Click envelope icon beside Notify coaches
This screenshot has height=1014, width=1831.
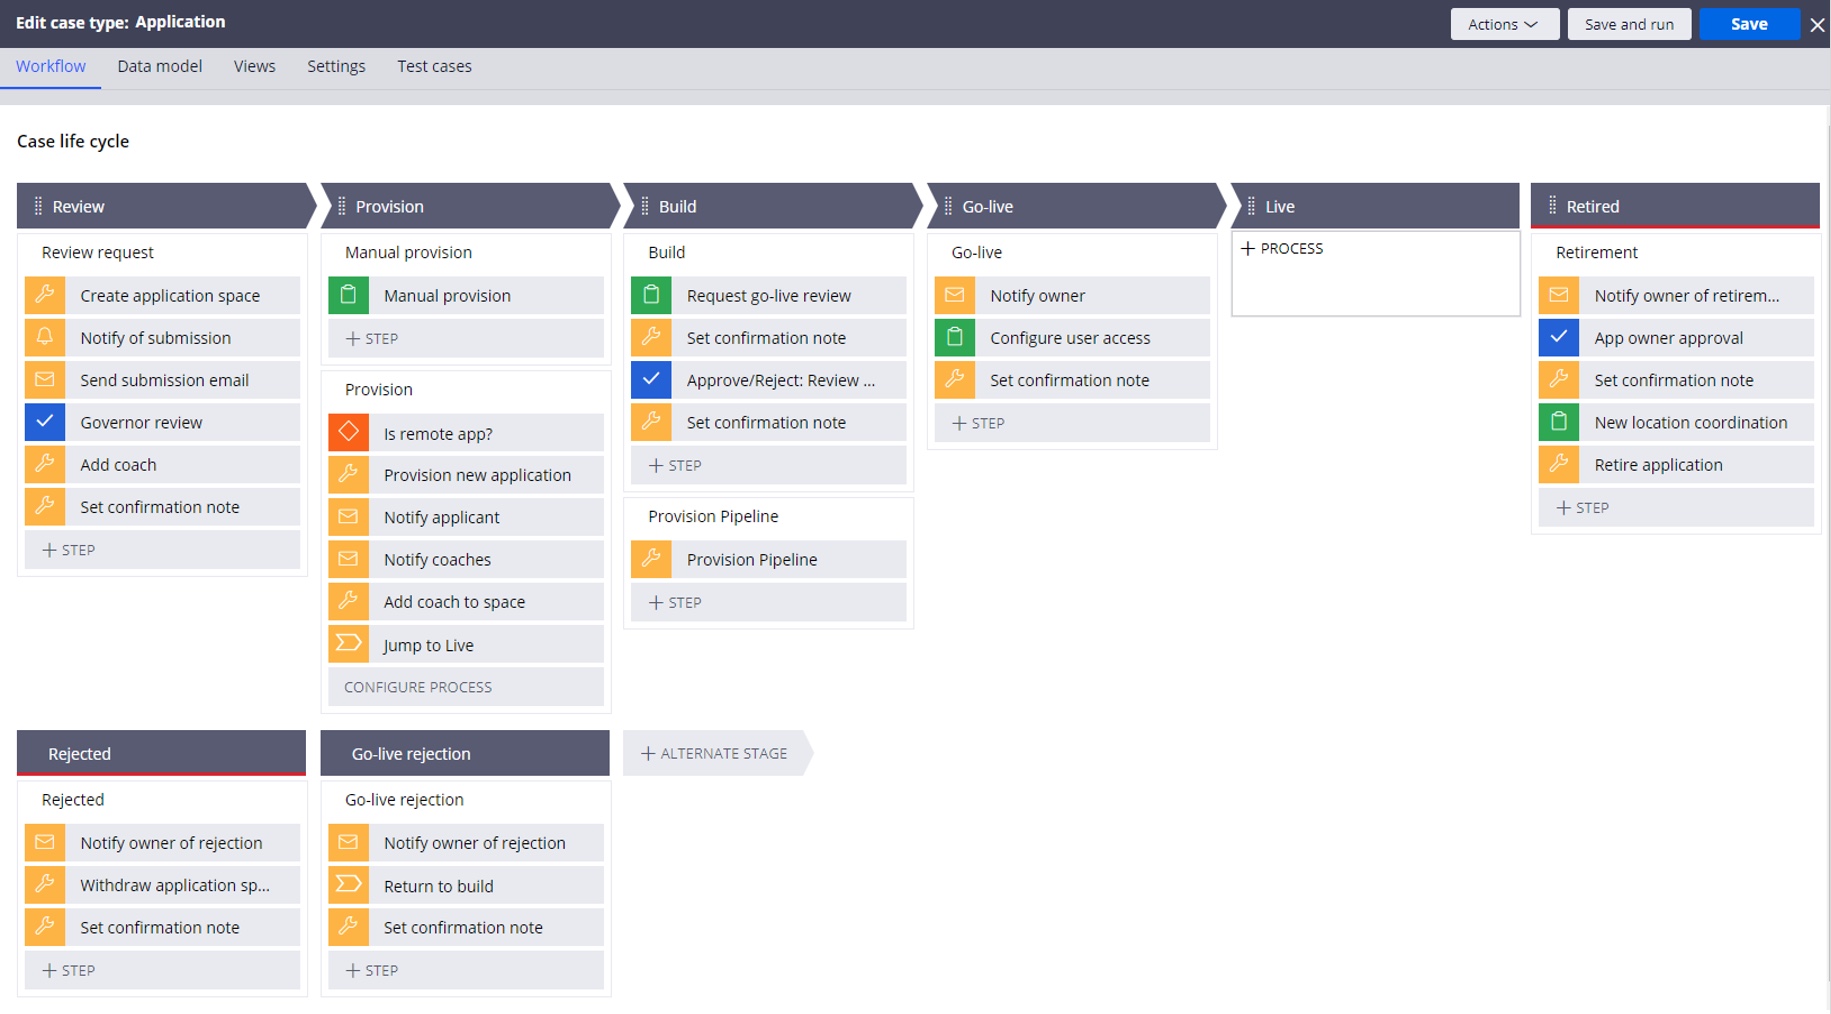click(x=348, y=559)
